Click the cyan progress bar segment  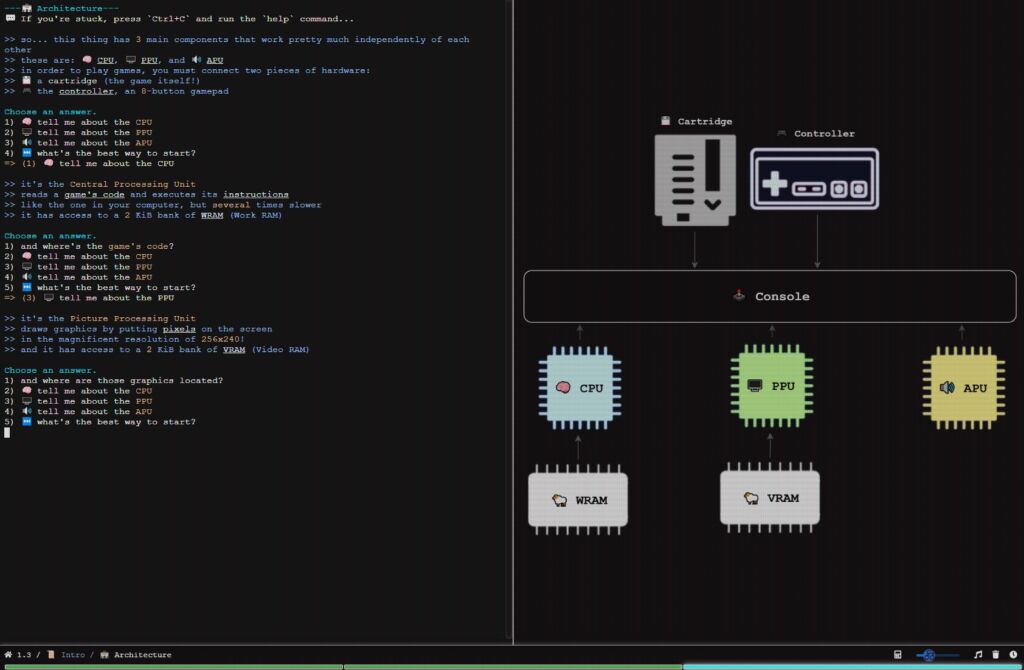(x=852, y=667)
